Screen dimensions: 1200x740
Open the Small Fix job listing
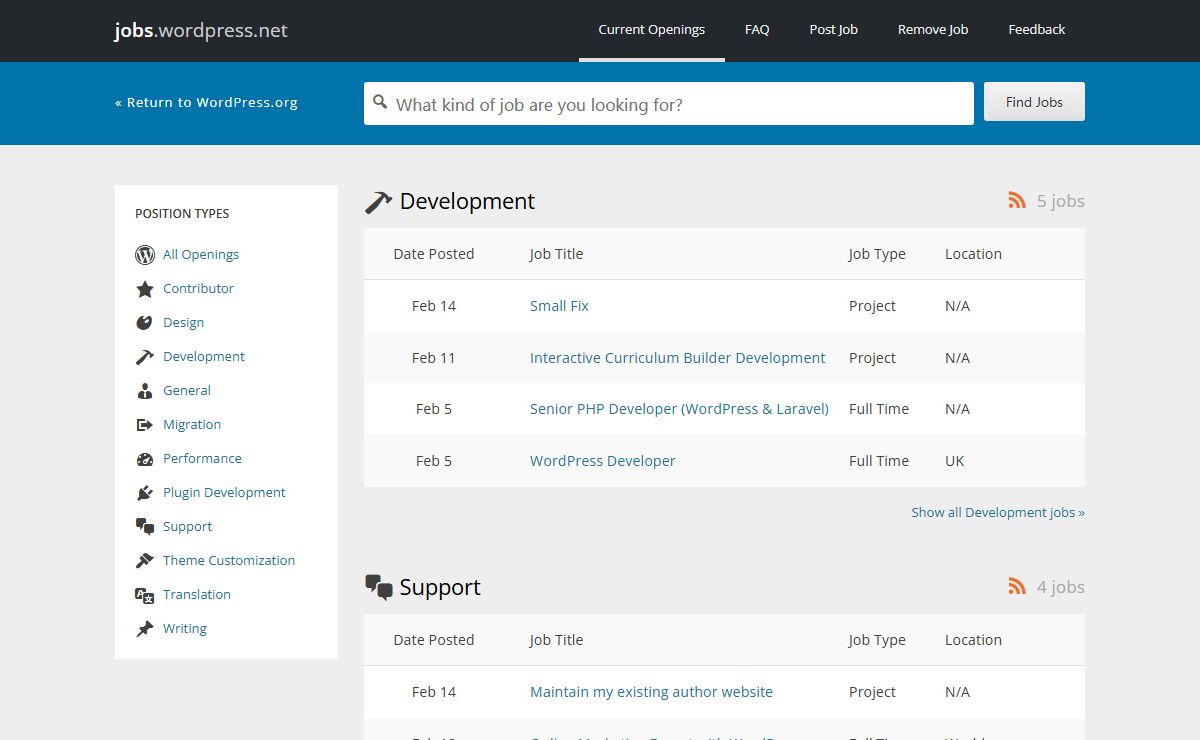coord(559,306)
